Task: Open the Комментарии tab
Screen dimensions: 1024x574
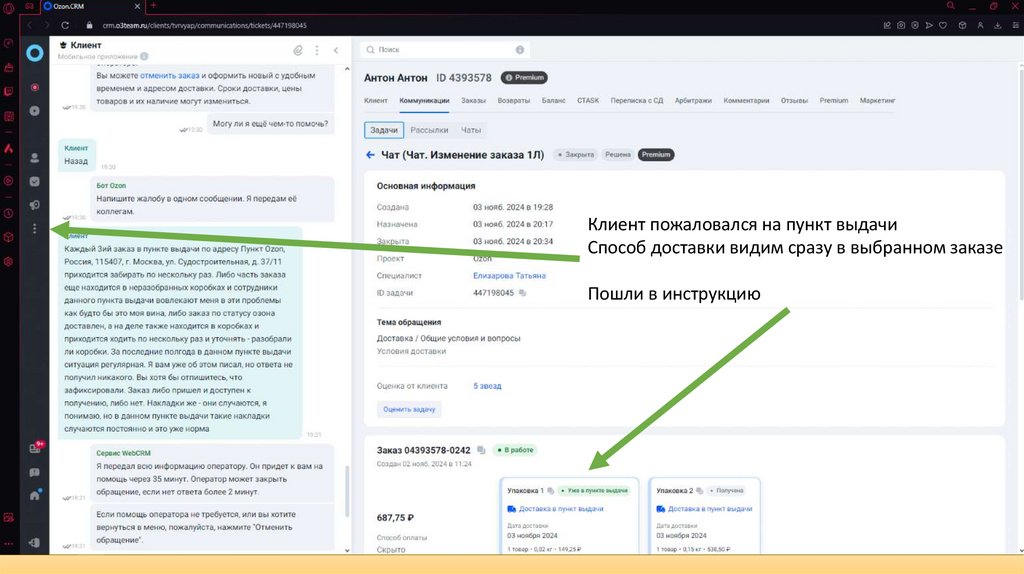Action: click(746, 101)
